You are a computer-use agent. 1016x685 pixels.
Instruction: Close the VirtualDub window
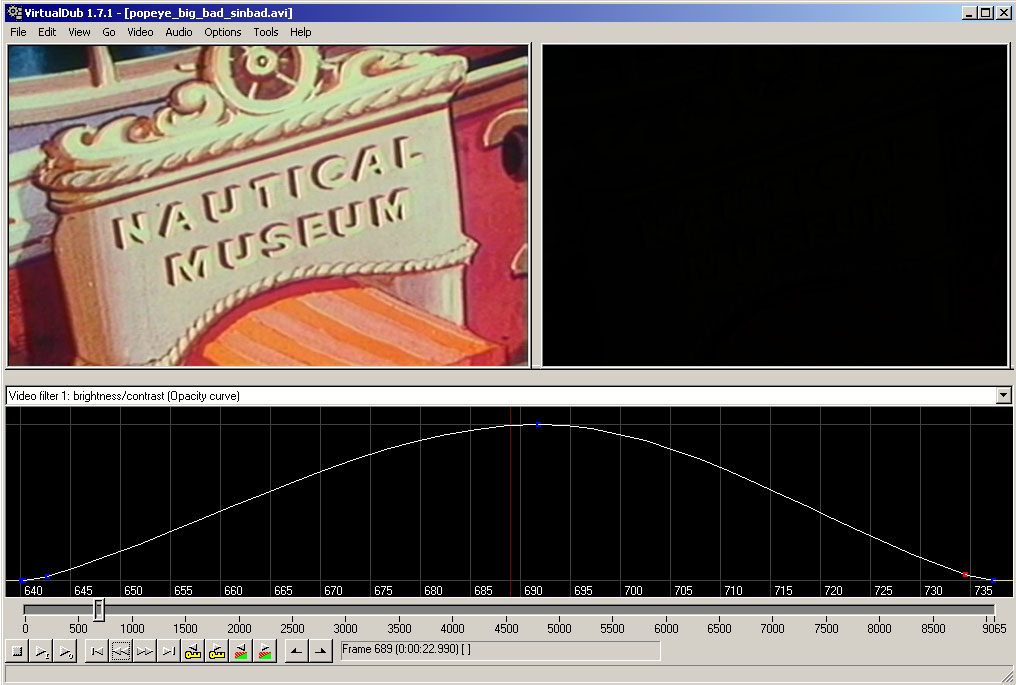tap(1002, 12)
